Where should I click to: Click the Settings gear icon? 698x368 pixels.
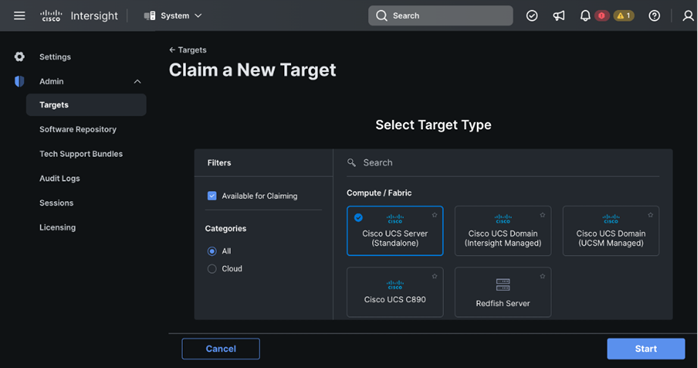pos(19,57)
